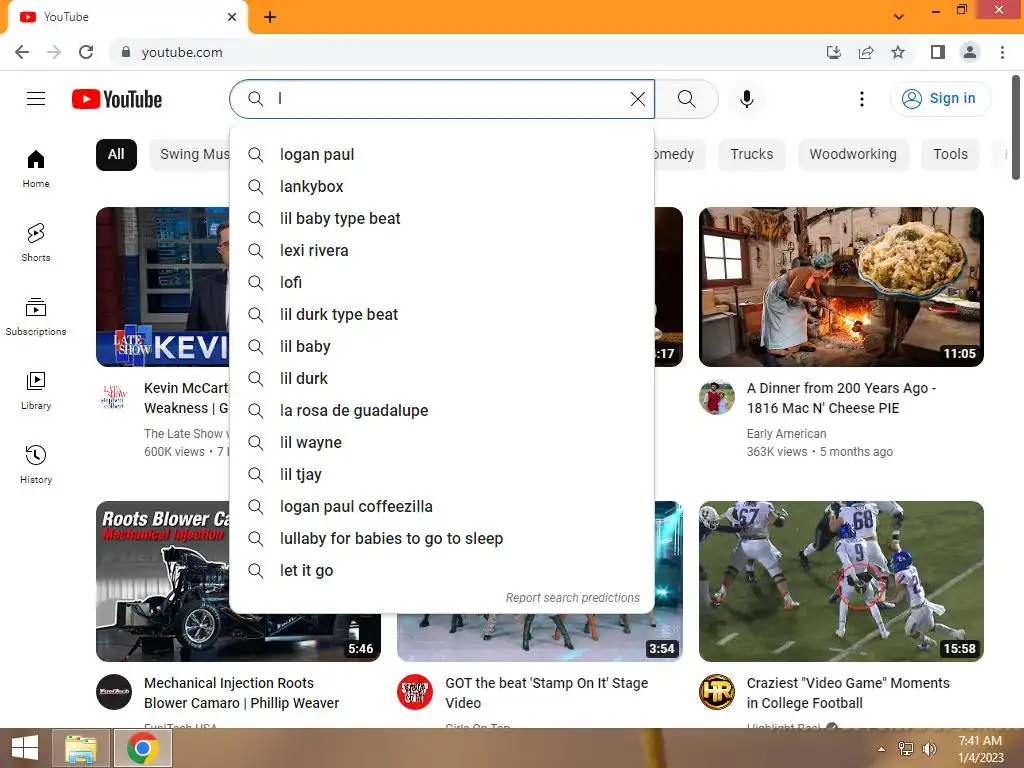Viewport: 1024px width, 768px height.
Task: Reload the page
Action: point(86,52)
